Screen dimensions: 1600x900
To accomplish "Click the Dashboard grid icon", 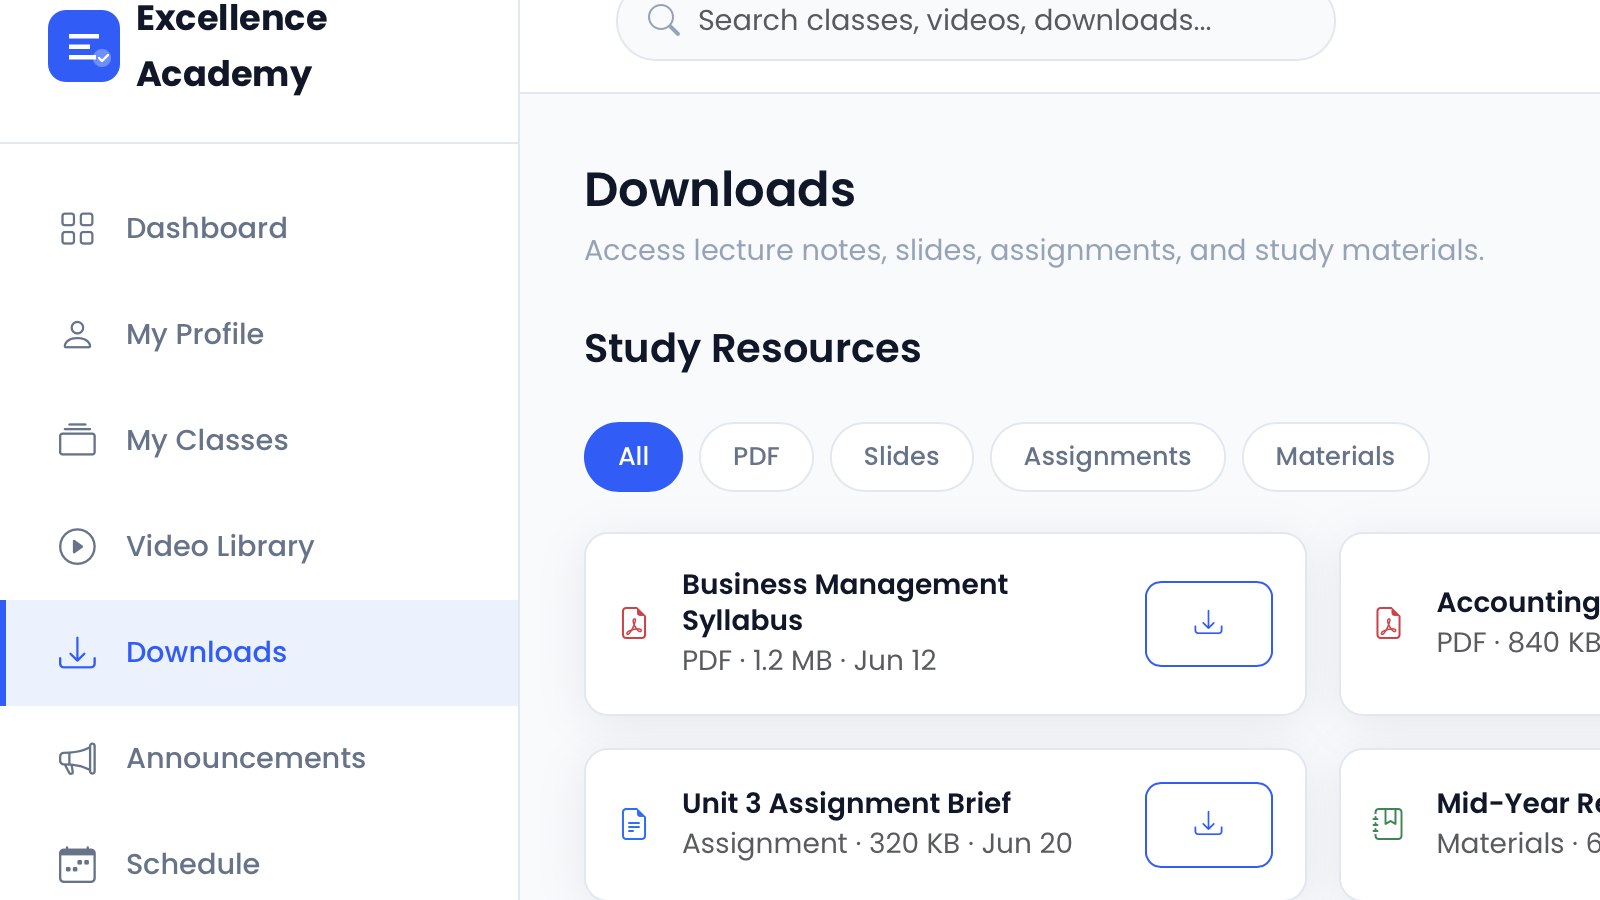I will (x=77, y=228).
